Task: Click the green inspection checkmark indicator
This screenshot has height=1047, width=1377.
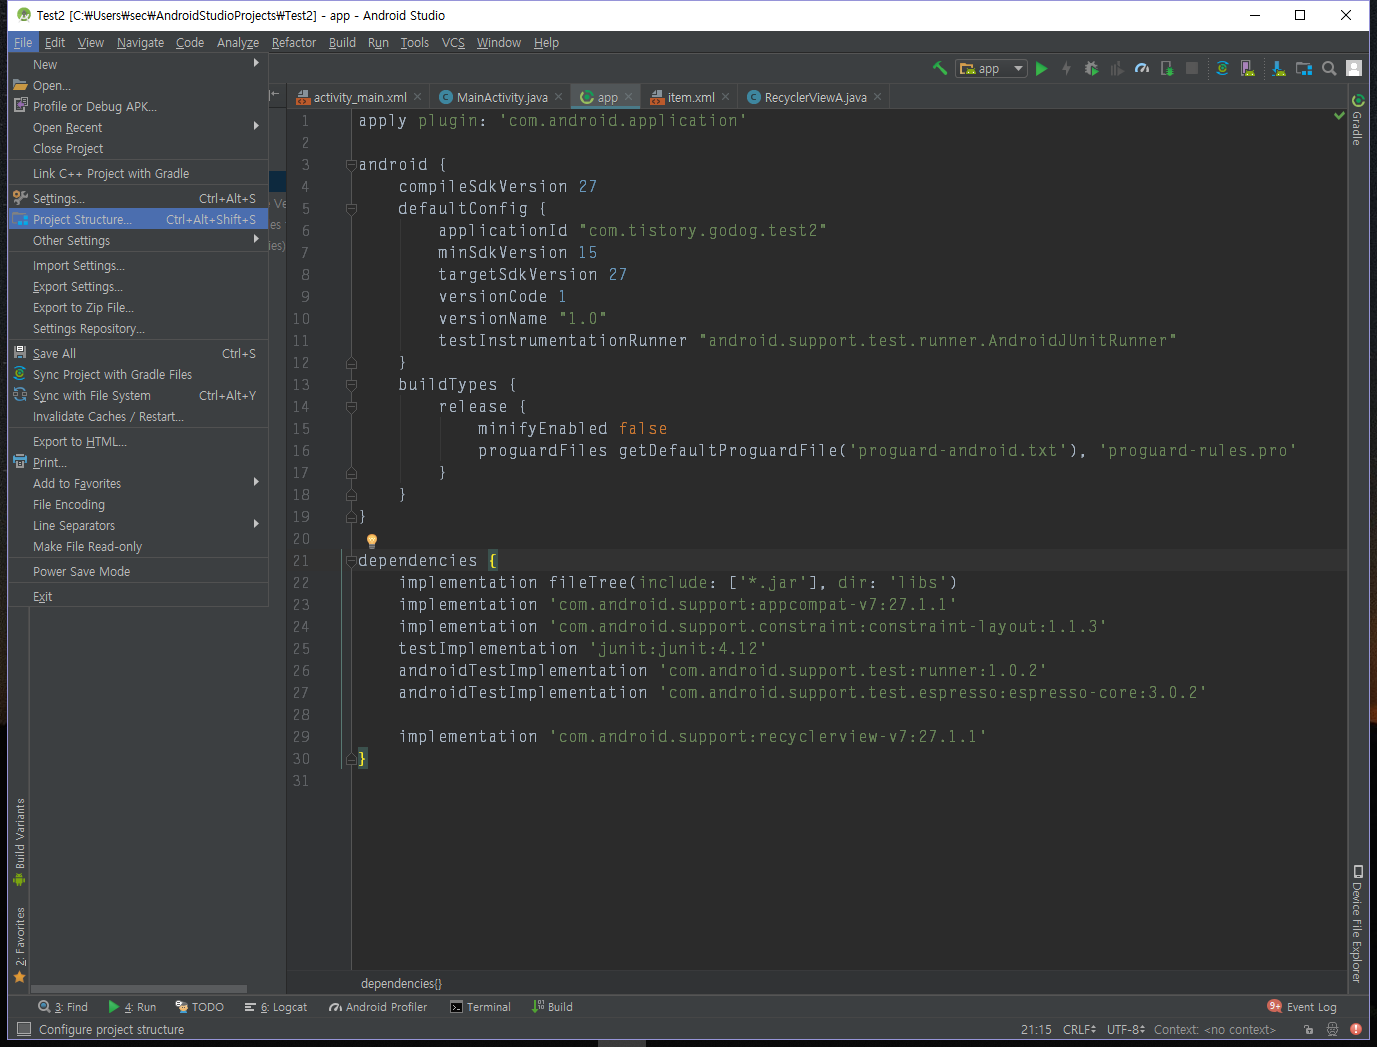Action: pyautogui.click(x=1339, y=116)
